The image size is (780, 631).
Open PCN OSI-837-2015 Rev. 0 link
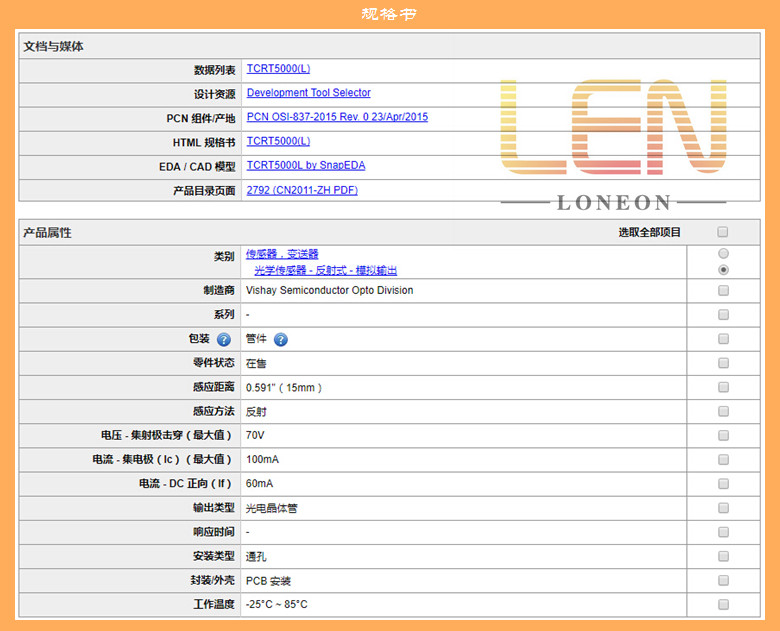tap(337, 117)
